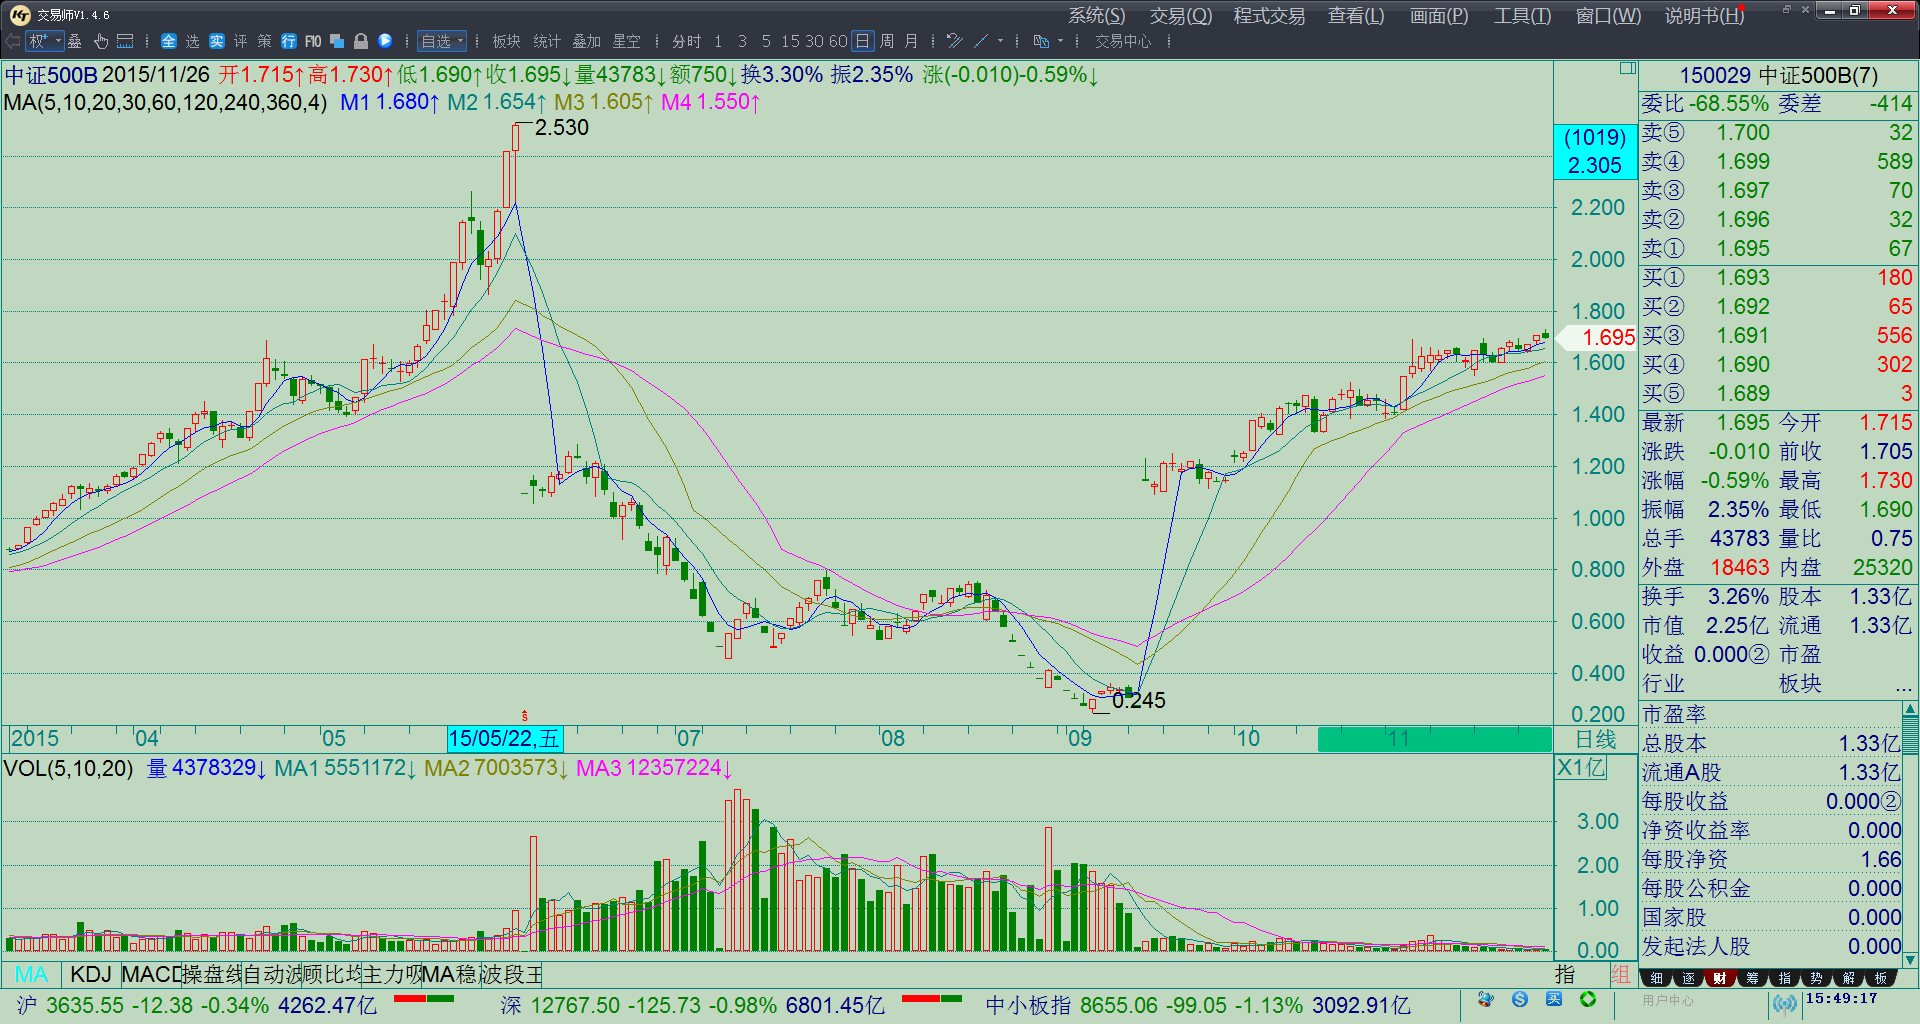Open the 交易(Q) menu
The image size is (1920, 1024).
click(x=1180, y=16)
